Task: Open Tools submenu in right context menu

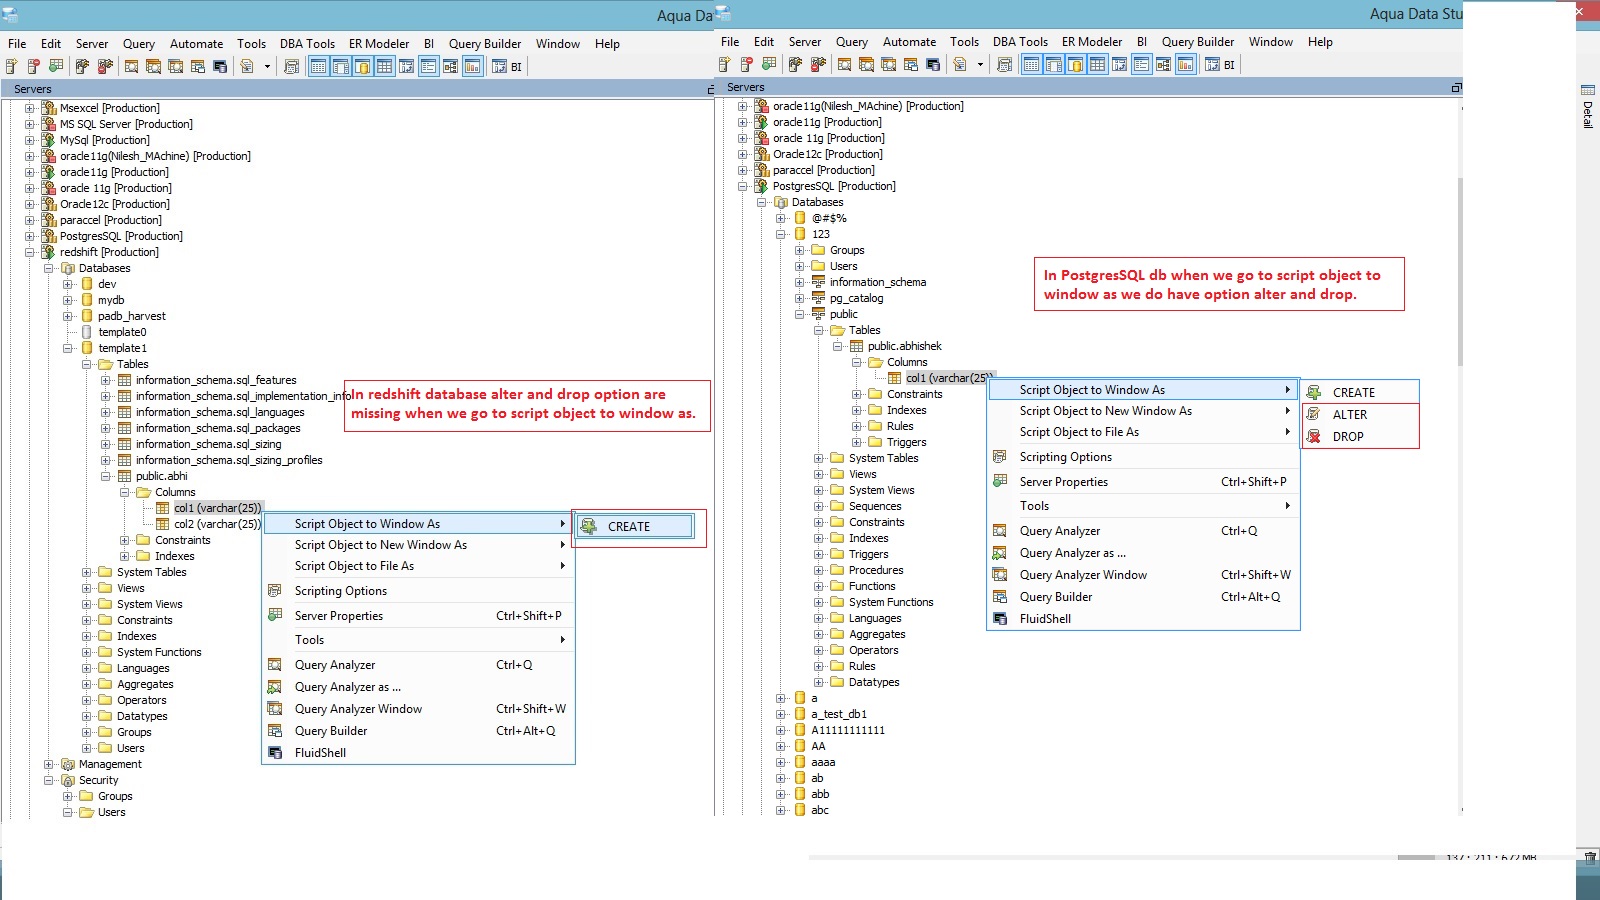Action: [1143, 506]
